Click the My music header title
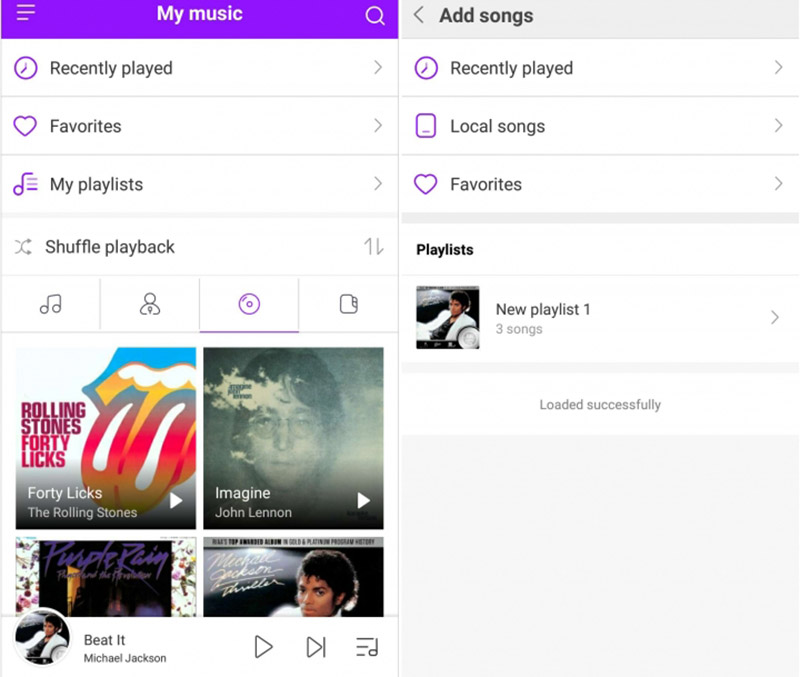 click(199, 14)
